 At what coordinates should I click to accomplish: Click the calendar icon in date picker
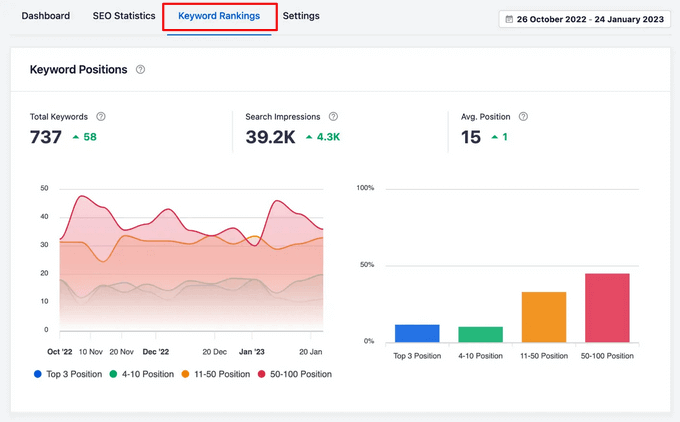coord(509,19)
